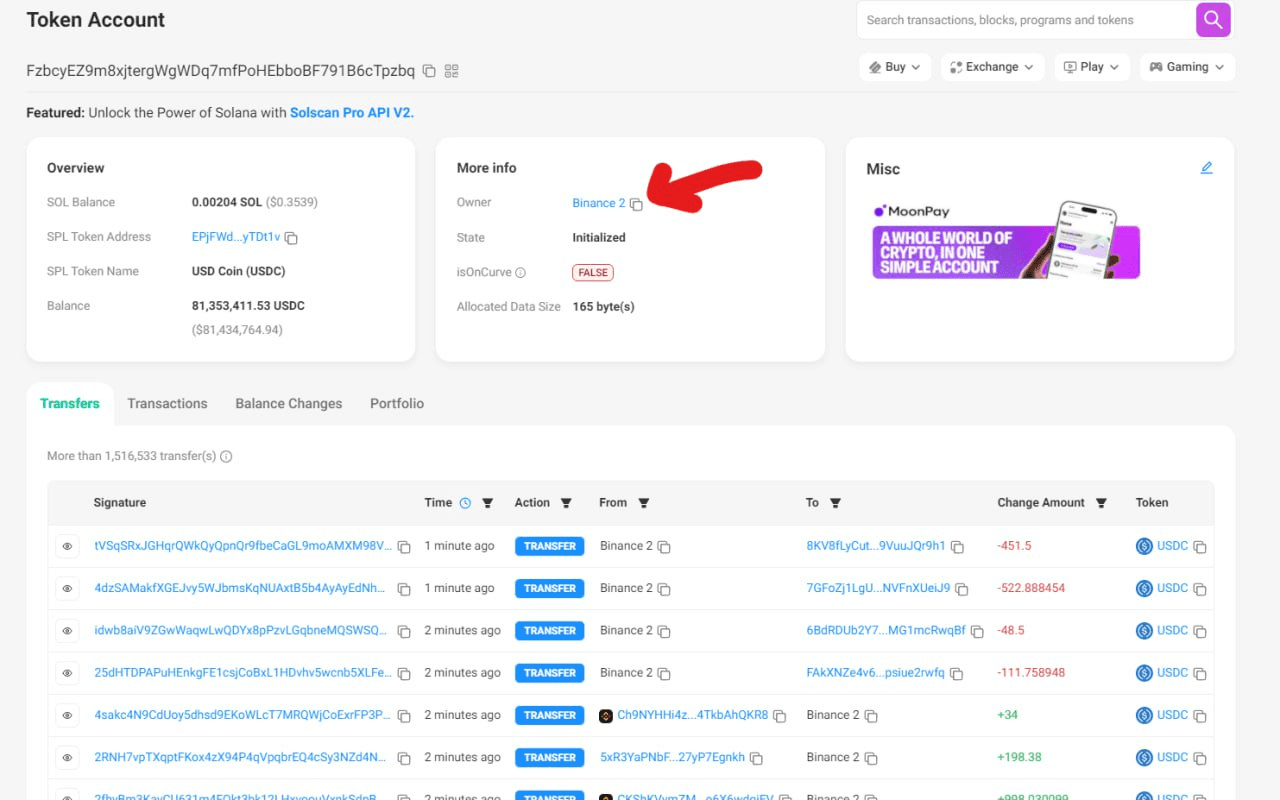
Task: Select the Transfers tab
Action: click(70, 404)
